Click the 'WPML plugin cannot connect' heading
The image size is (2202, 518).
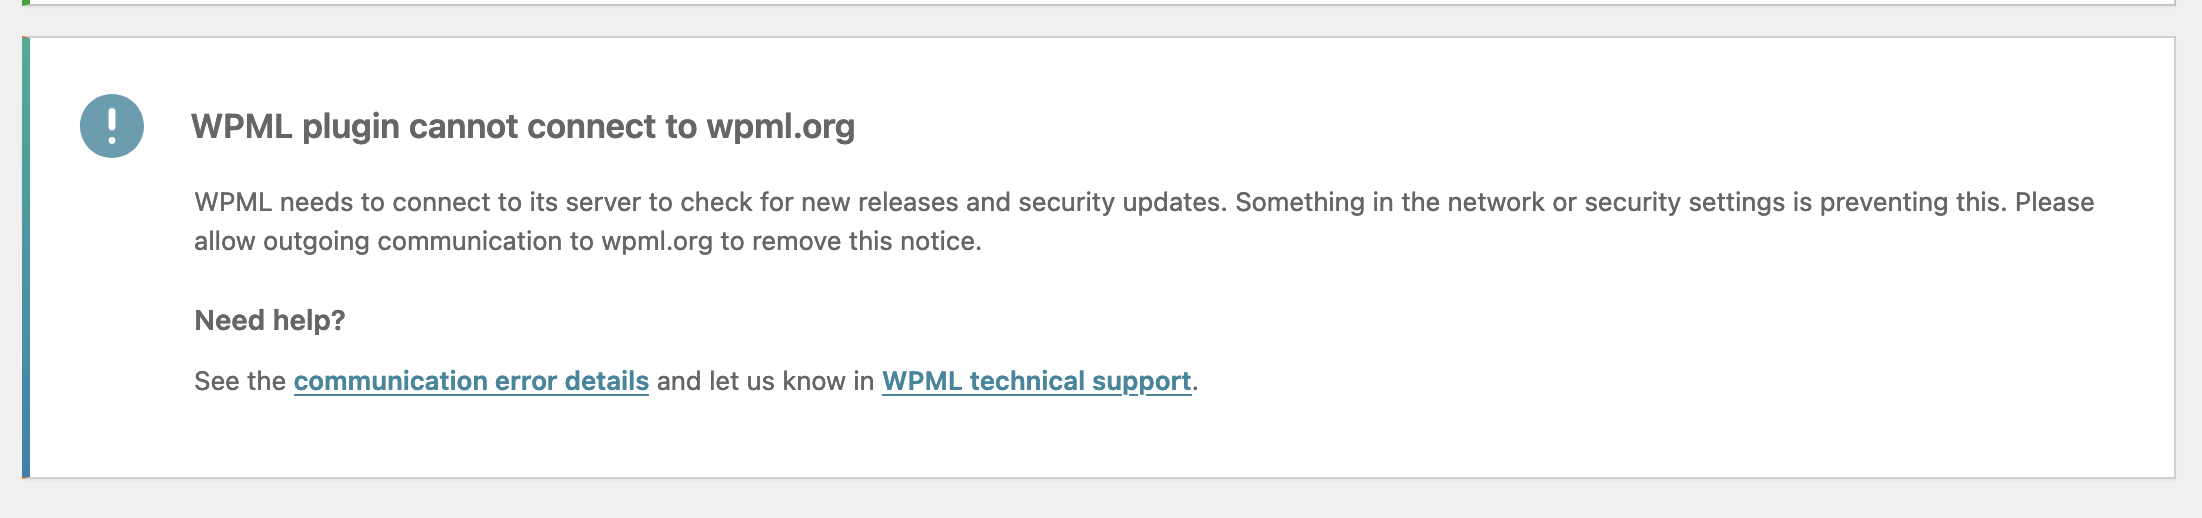click(x=523, y=126)
